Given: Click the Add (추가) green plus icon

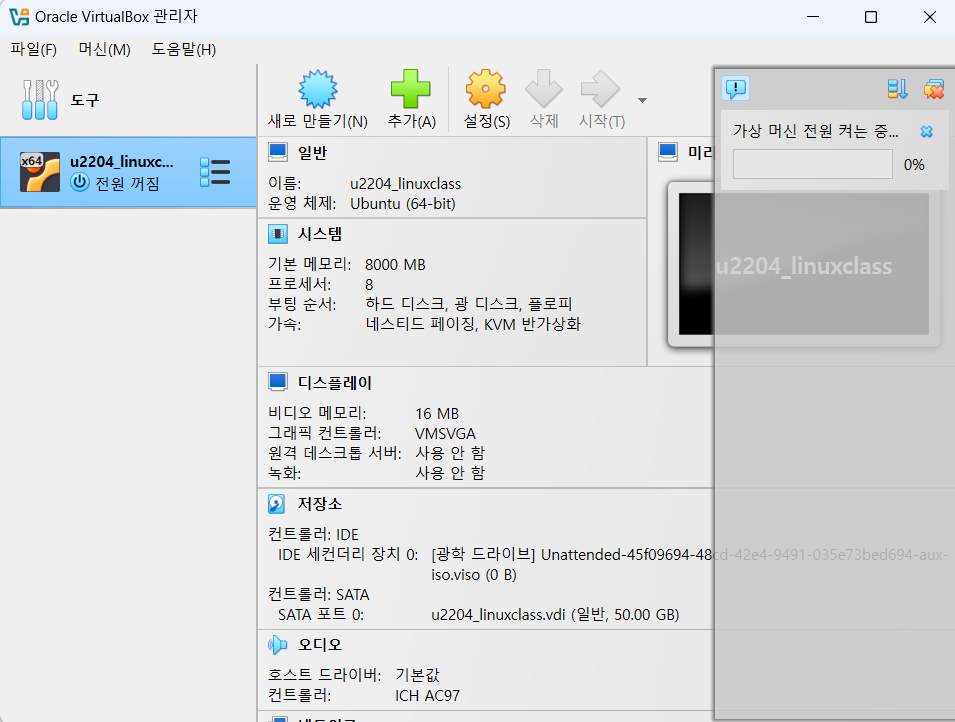Looking at the screenshot, I should [x=411, y=89].
